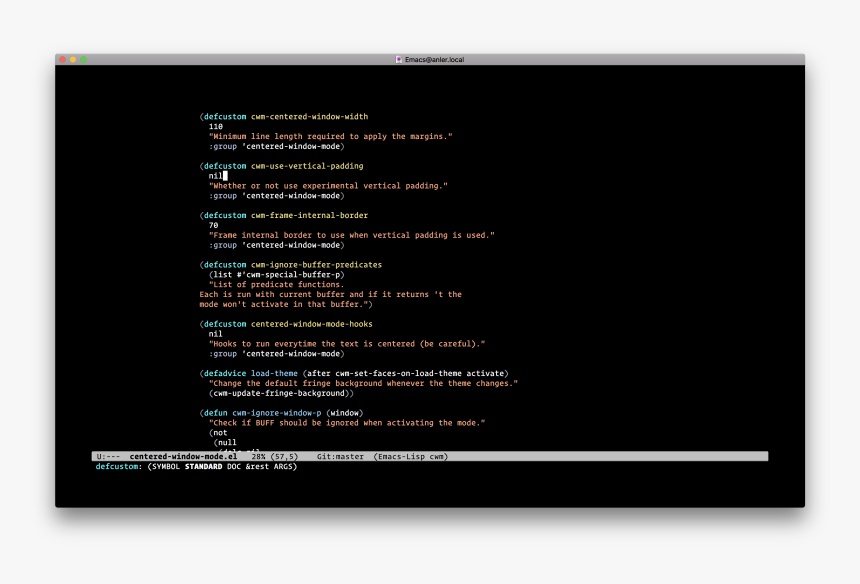
Task: Place cursor on cwm-frame-internal-border symbol
Action: tap(309, 216)
